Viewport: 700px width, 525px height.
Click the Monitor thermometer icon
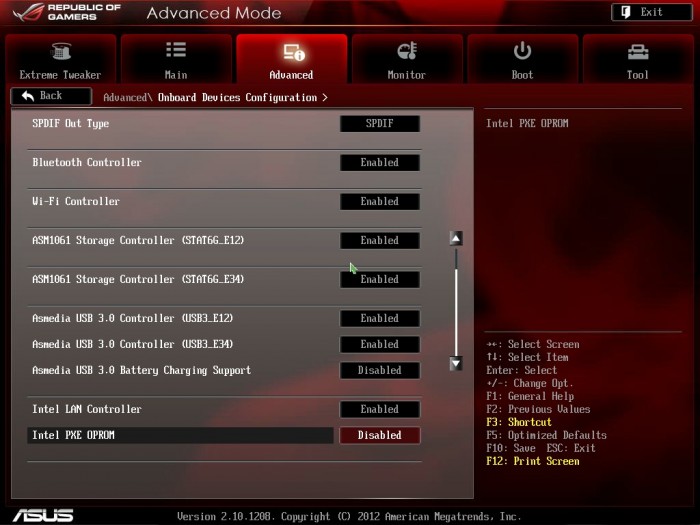407,51
